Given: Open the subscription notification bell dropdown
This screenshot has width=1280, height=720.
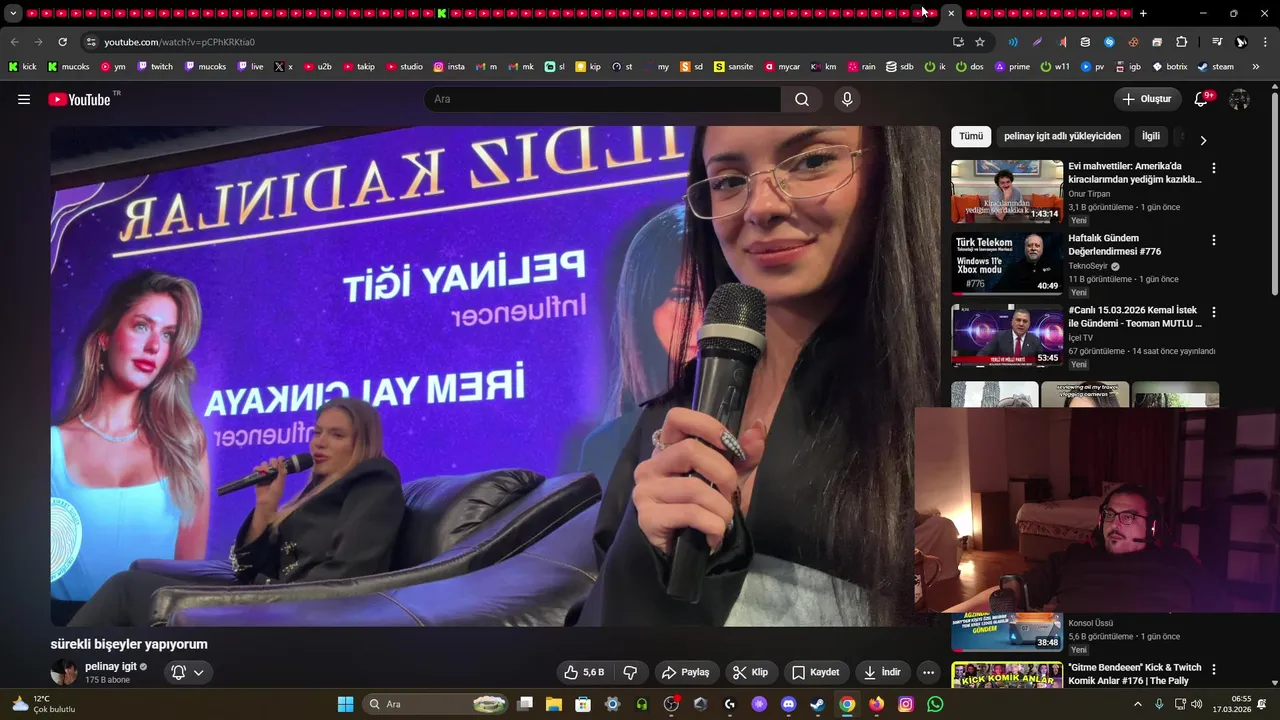Looking at the screenshot, I should 188,672.
